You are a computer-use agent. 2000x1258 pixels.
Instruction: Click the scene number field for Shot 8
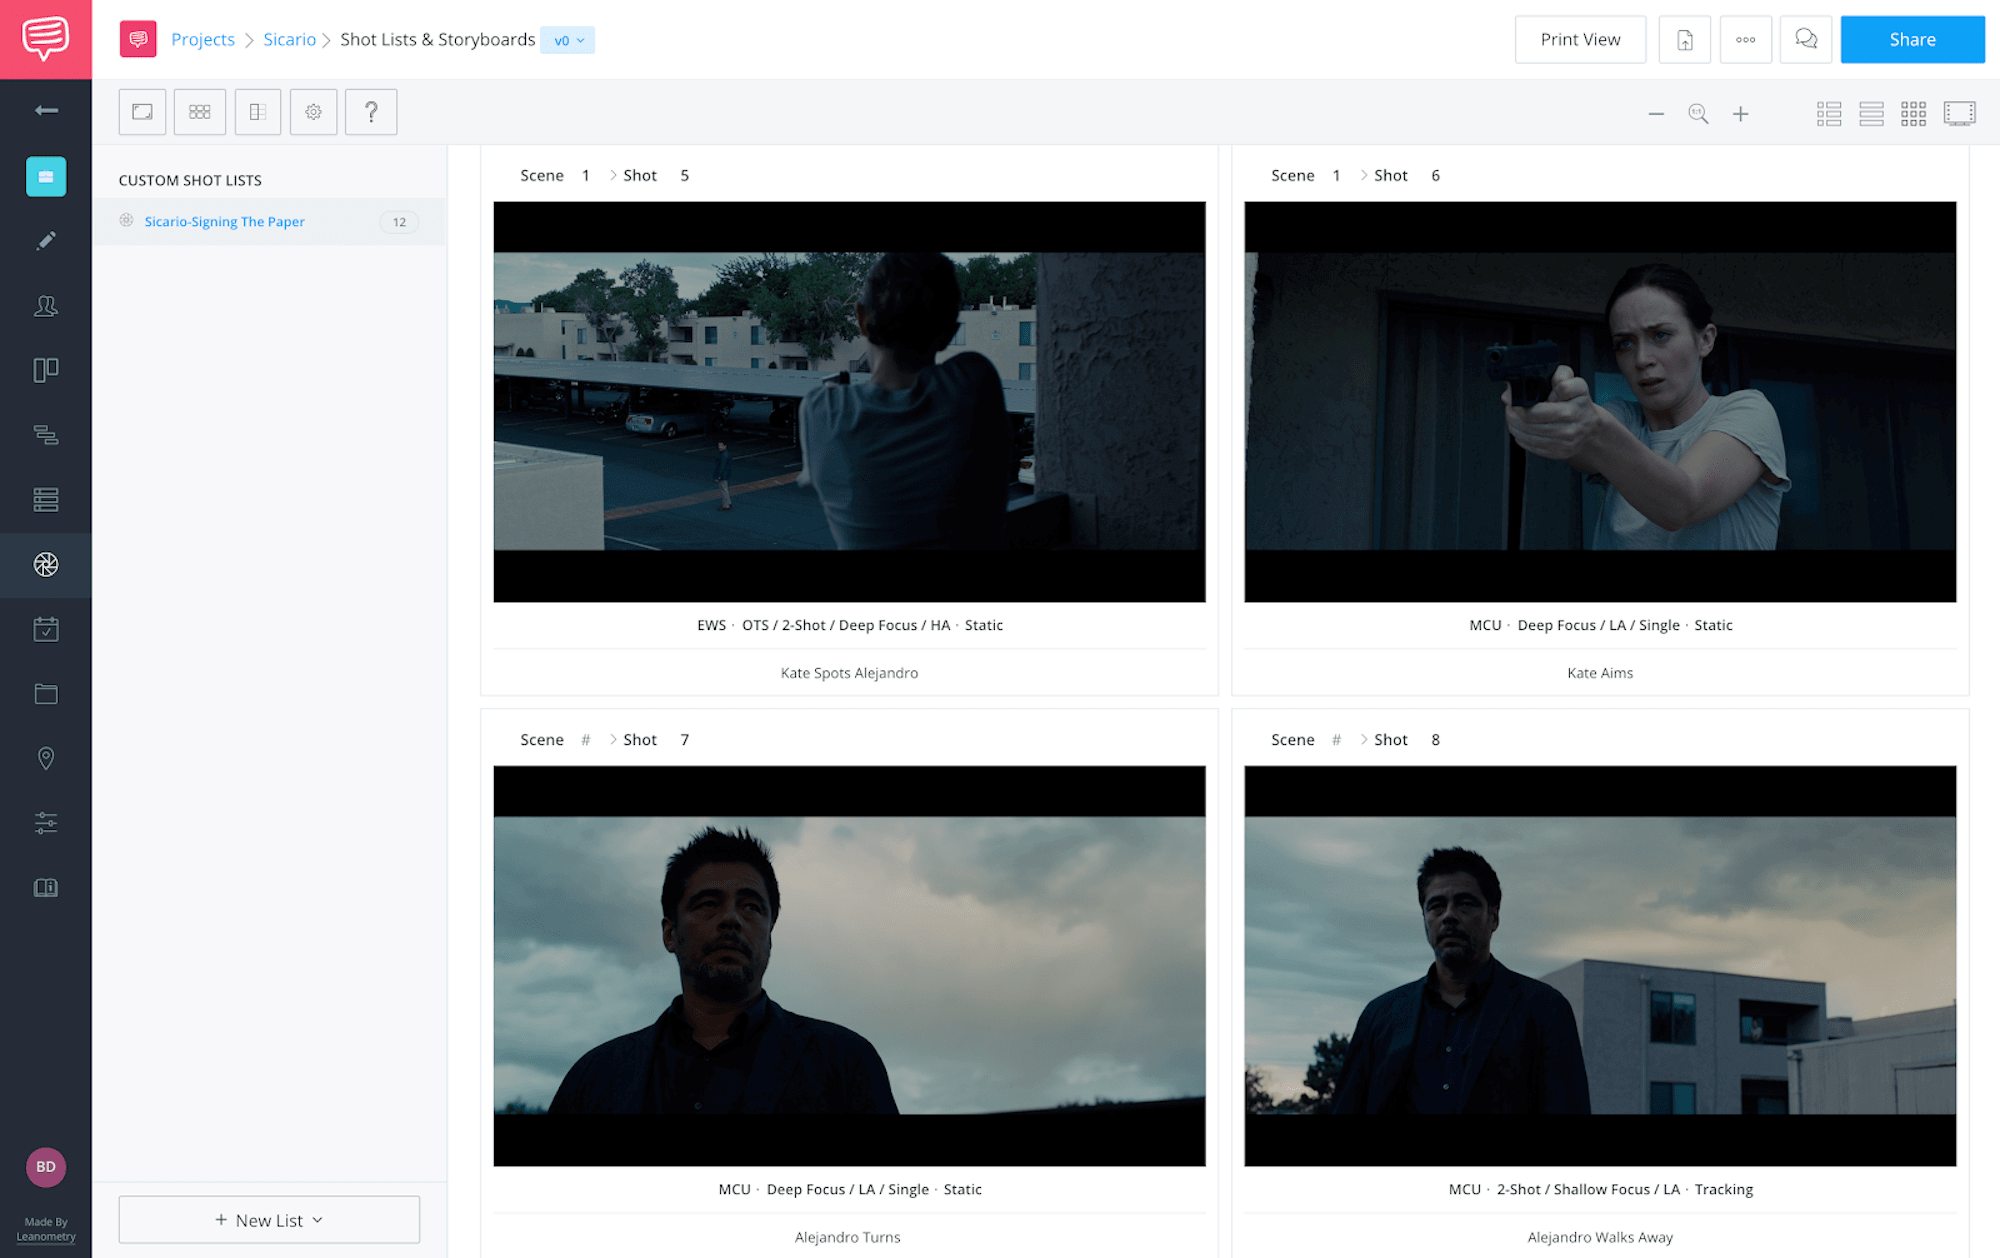tap(1336, 739)
